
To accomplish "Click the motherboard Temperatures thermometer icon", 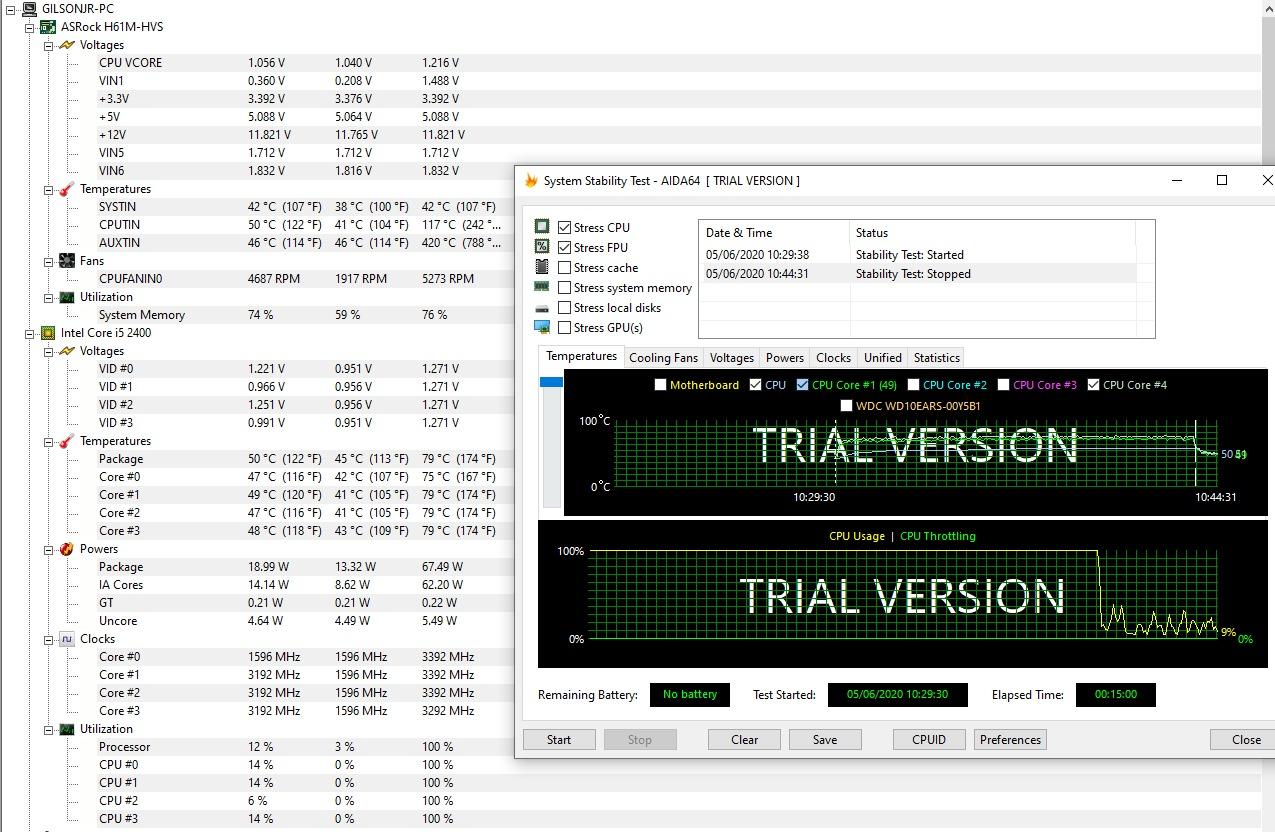I will pyautogui.click(x=67, y=189).
